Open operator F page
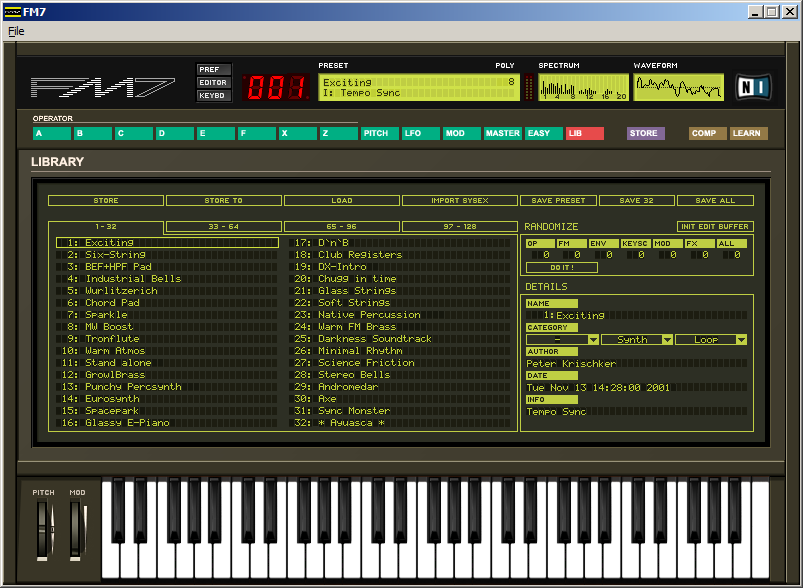This screenshot has height=588, width=803. click(257, 133)
